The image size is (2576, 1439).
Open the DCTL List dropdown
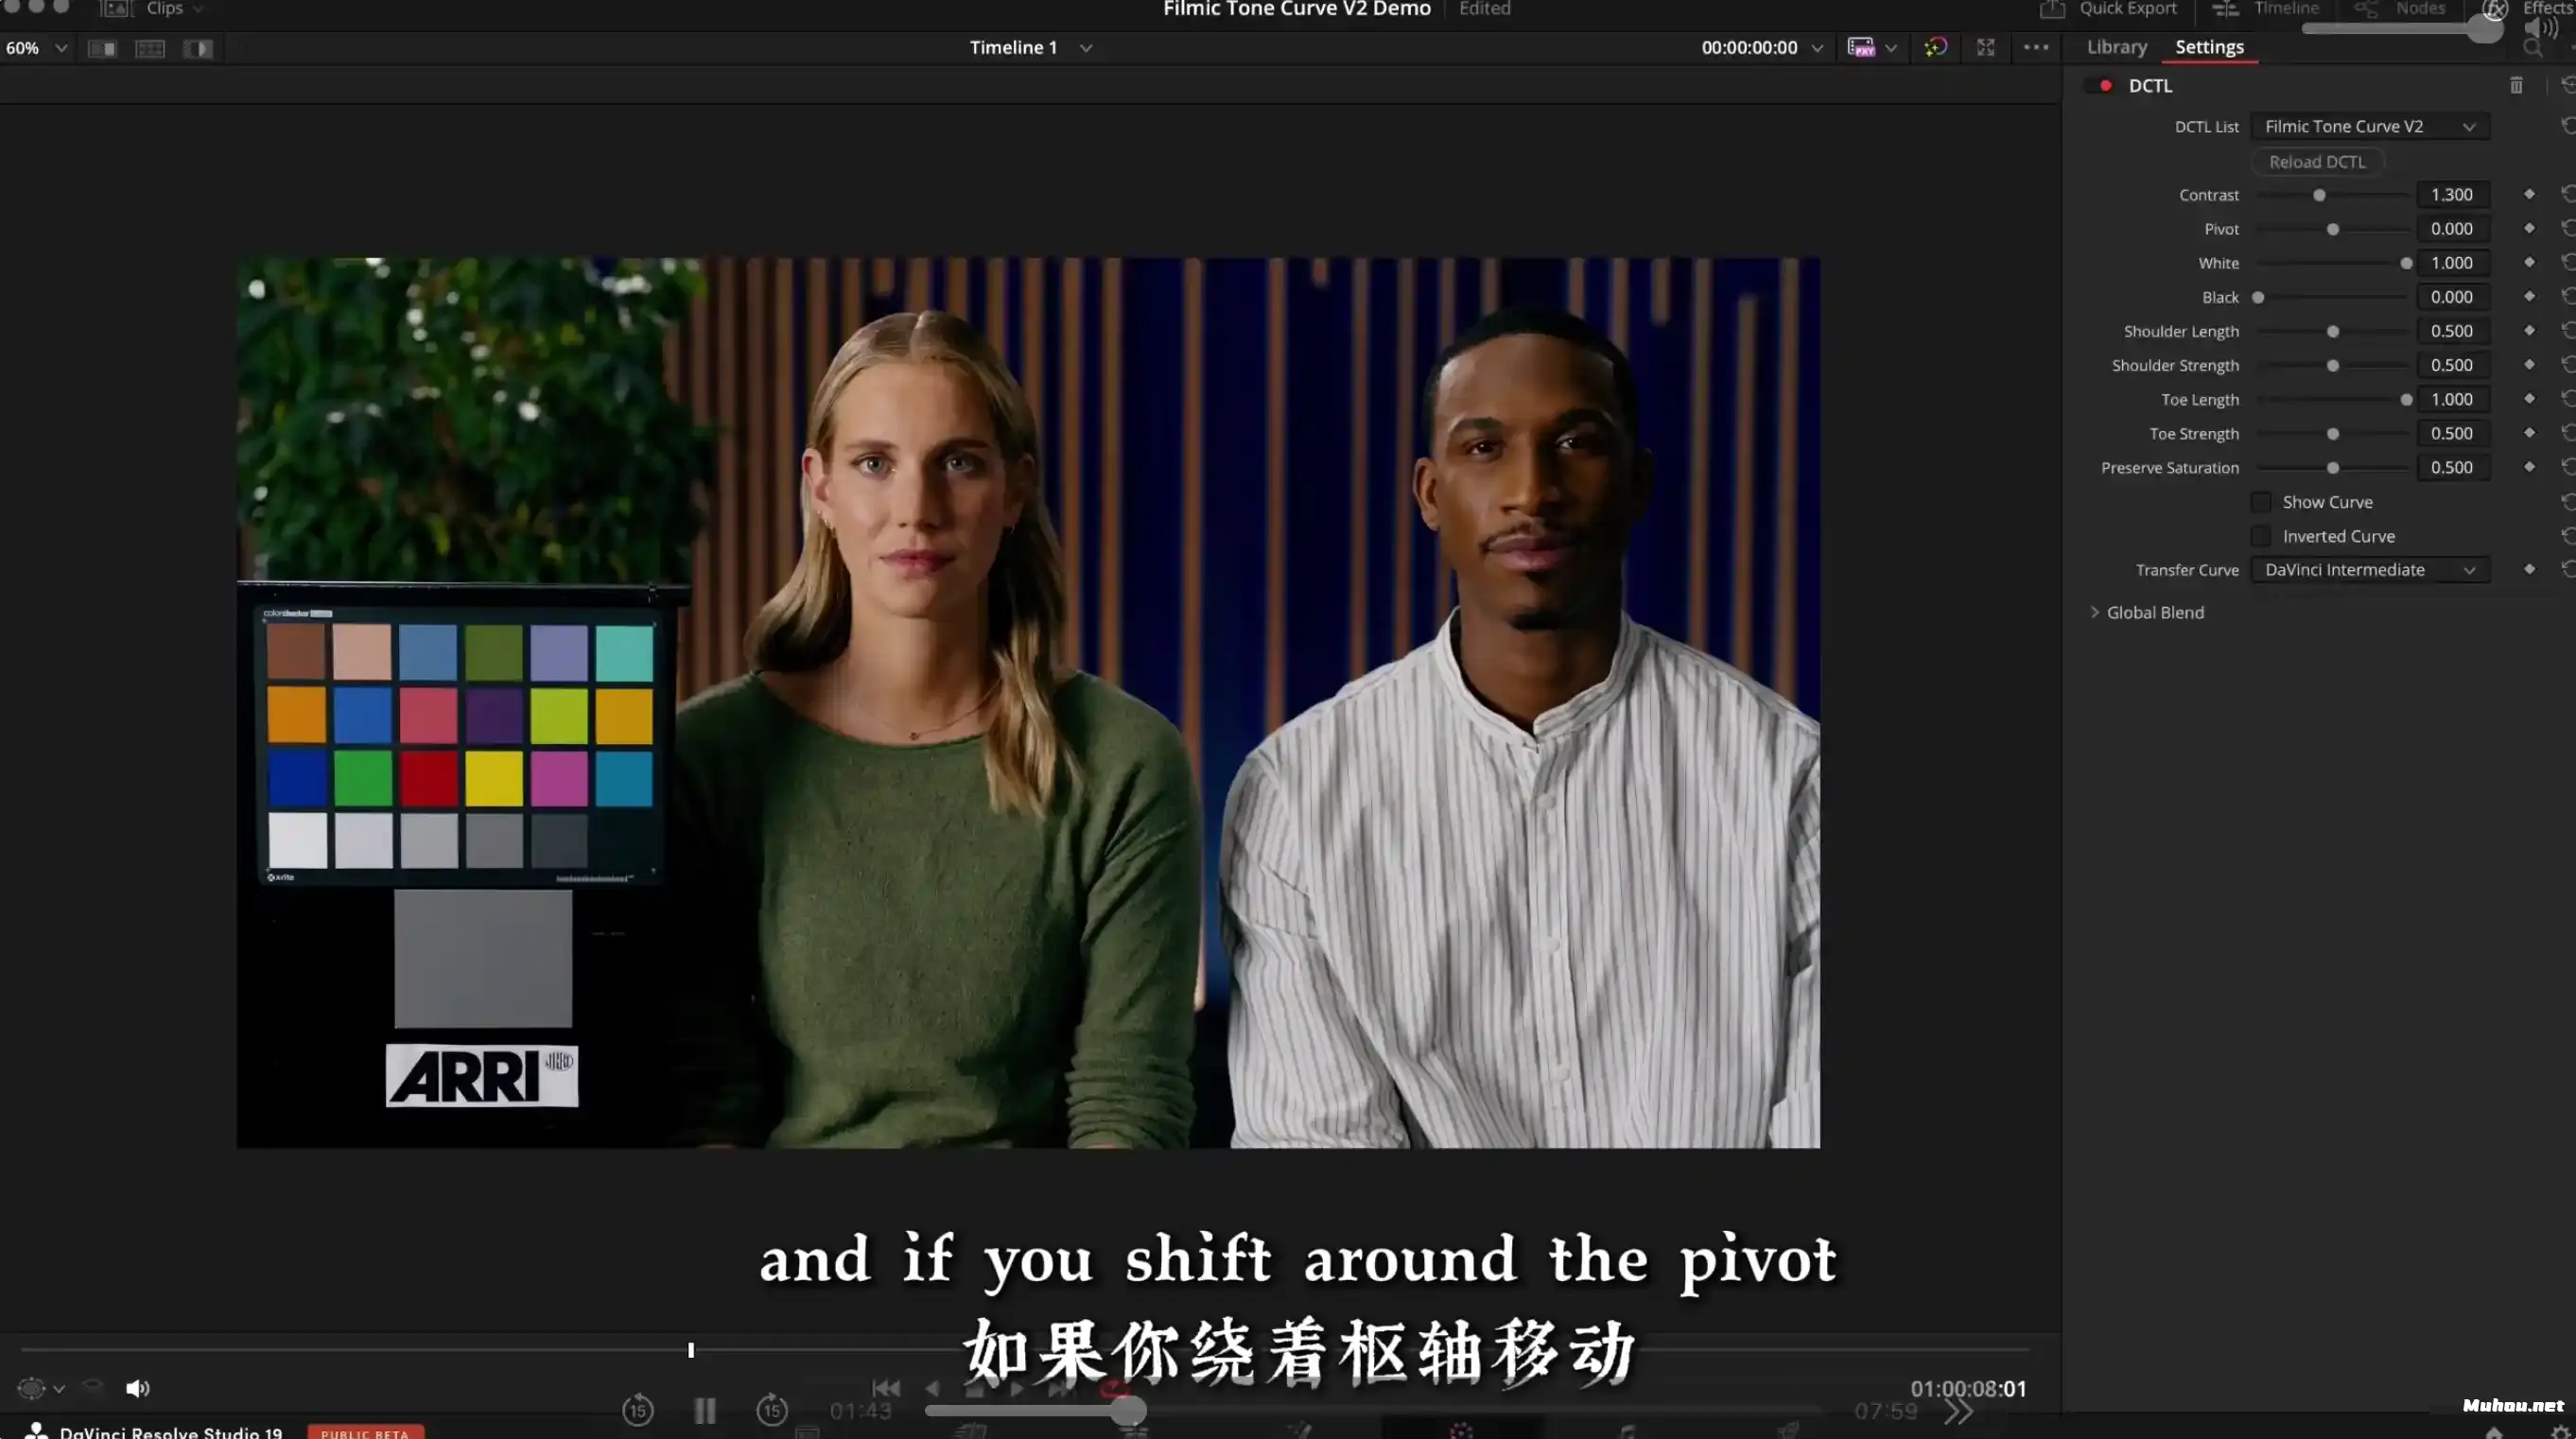[x=2369, y=126]
